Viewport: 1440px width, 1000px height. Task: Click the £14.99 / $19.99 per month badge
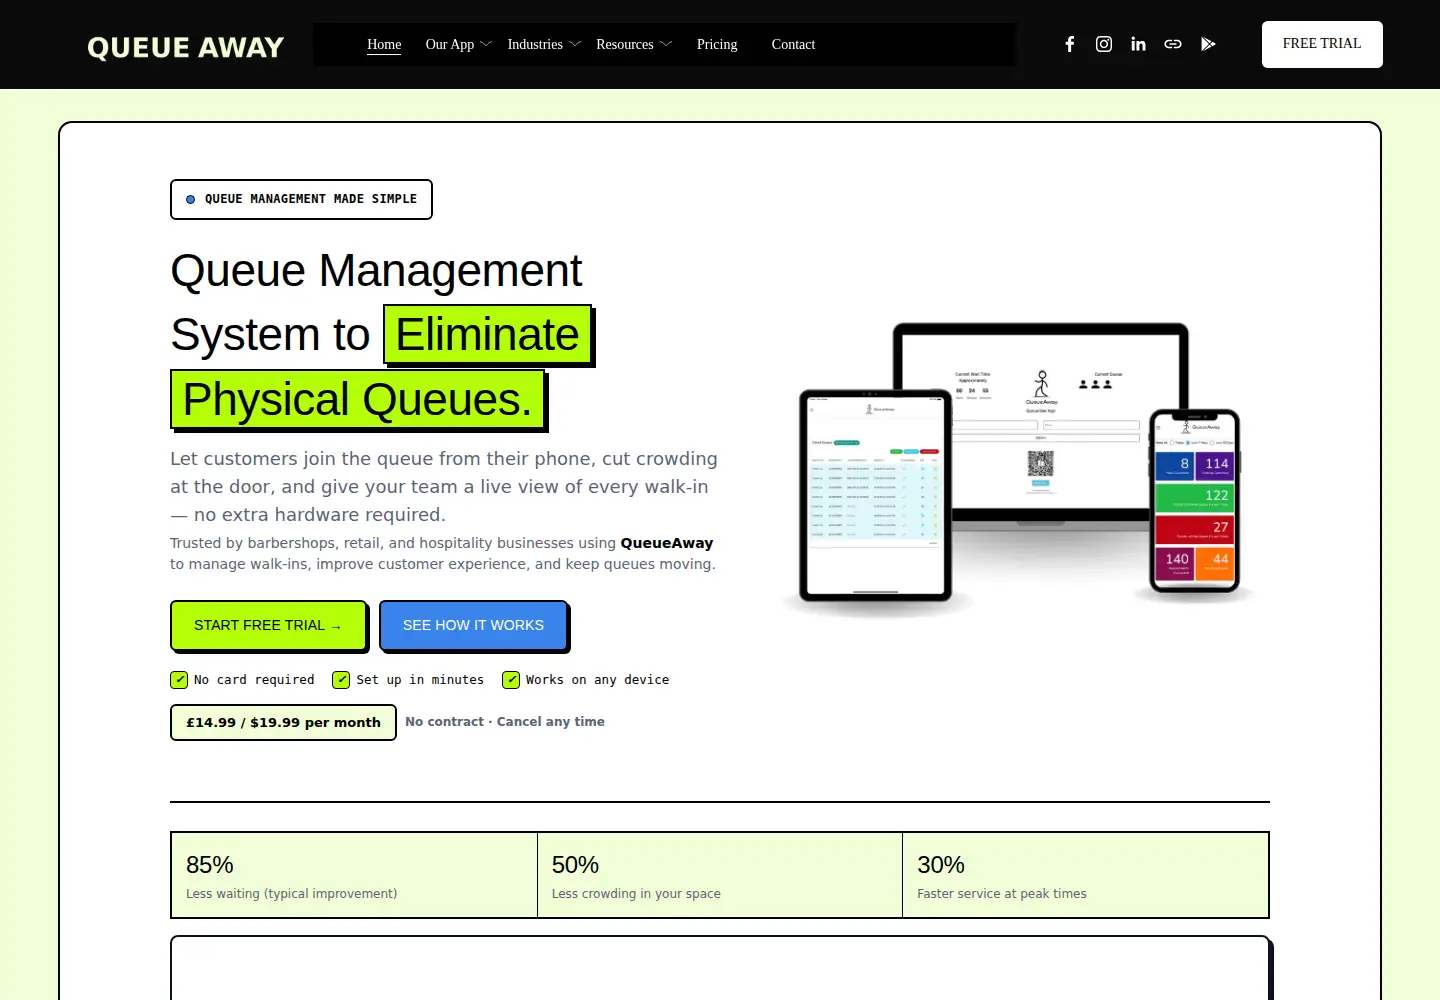tap(283, 722)
